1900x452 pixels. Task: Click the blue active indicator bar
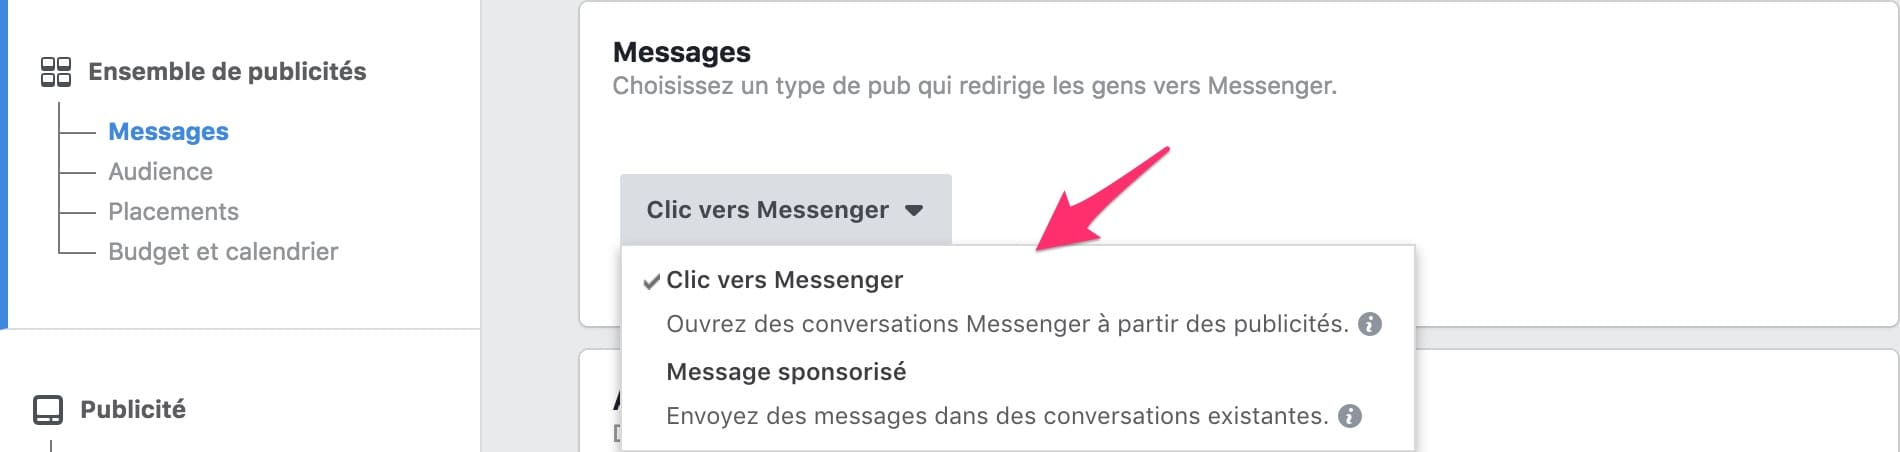(4, 164)
